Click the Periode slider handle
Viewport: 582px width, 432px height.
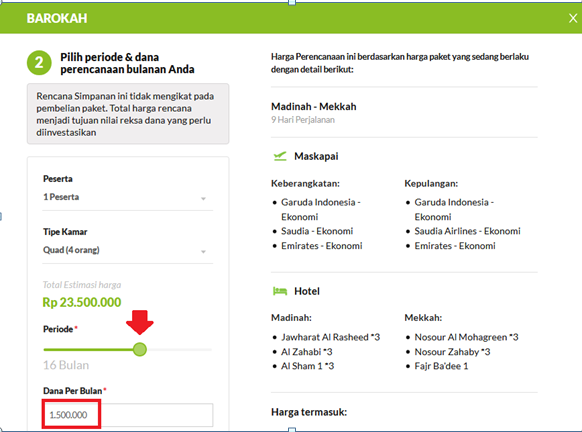(140, 349)
